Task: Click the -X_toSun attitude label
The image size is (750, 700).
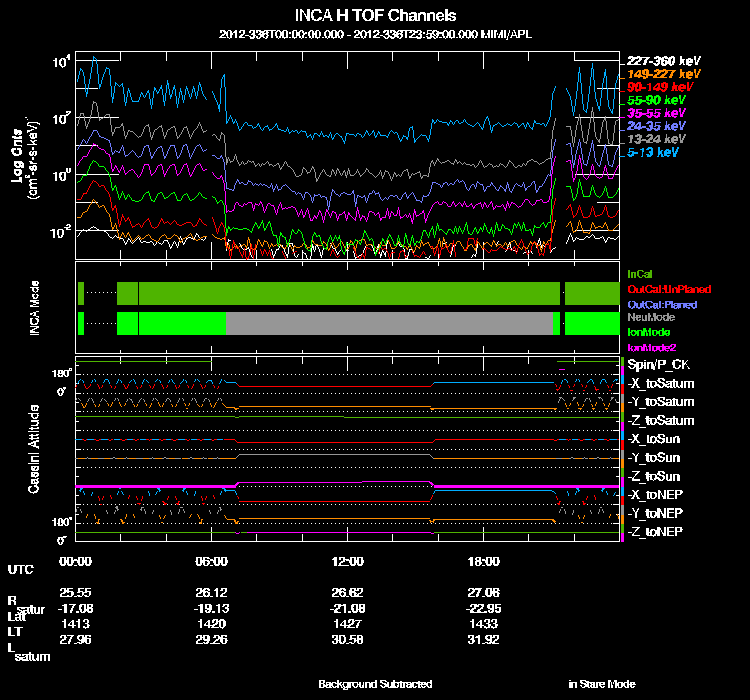Action: click(653, 439)
